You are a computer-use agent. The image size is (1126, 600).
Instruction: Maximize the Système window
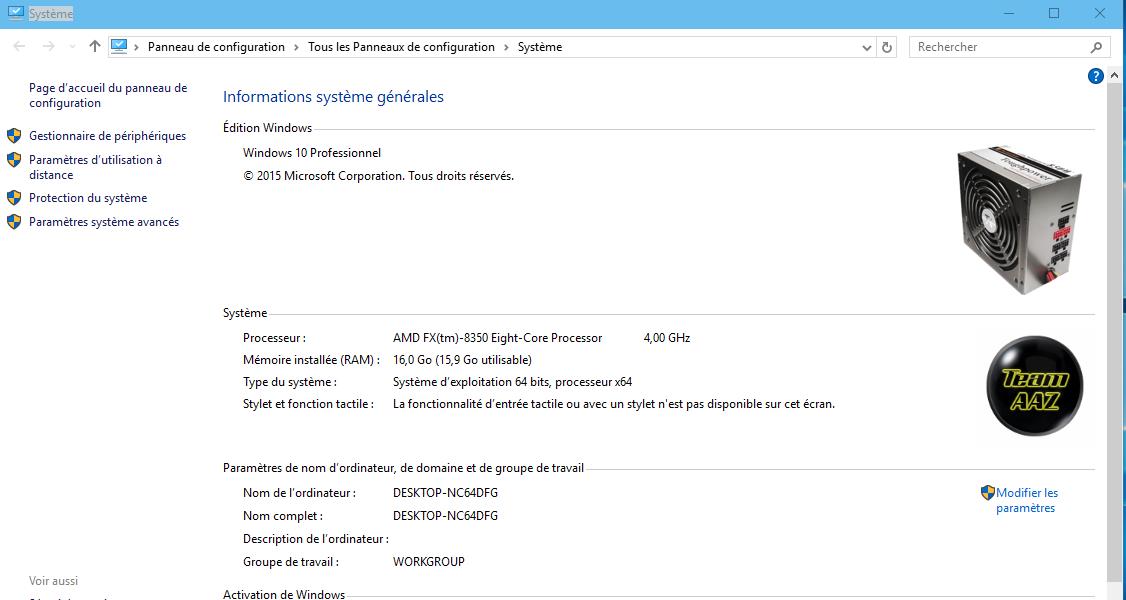click(x=1053, y=14)
